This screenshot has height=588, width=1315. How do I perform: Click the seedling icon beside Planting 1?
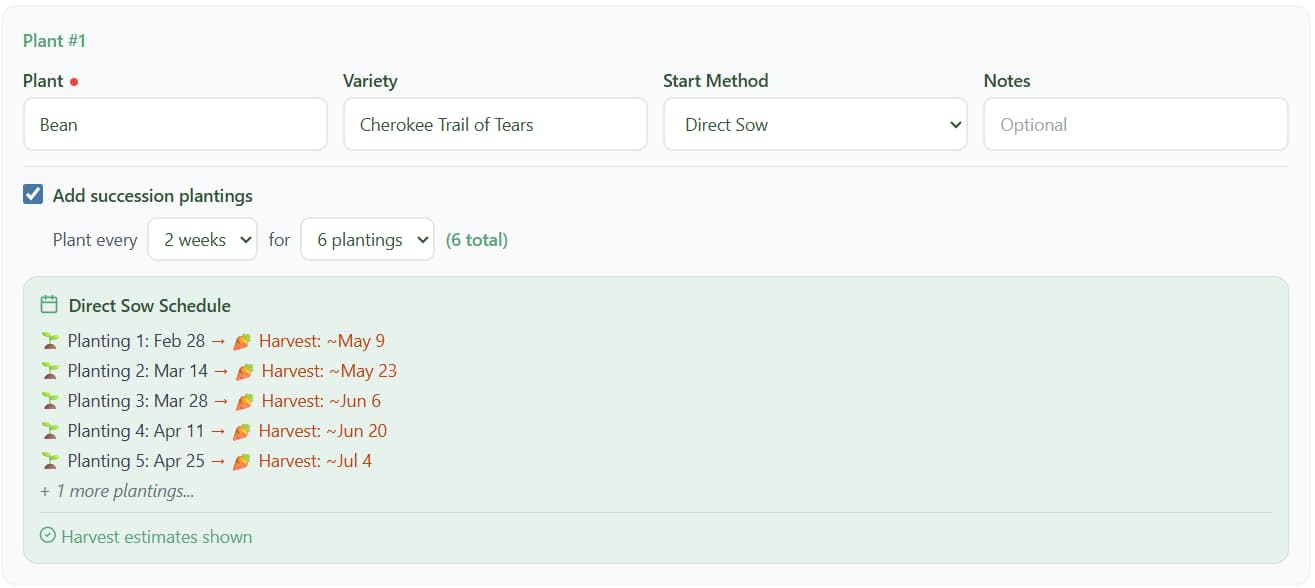49,340
